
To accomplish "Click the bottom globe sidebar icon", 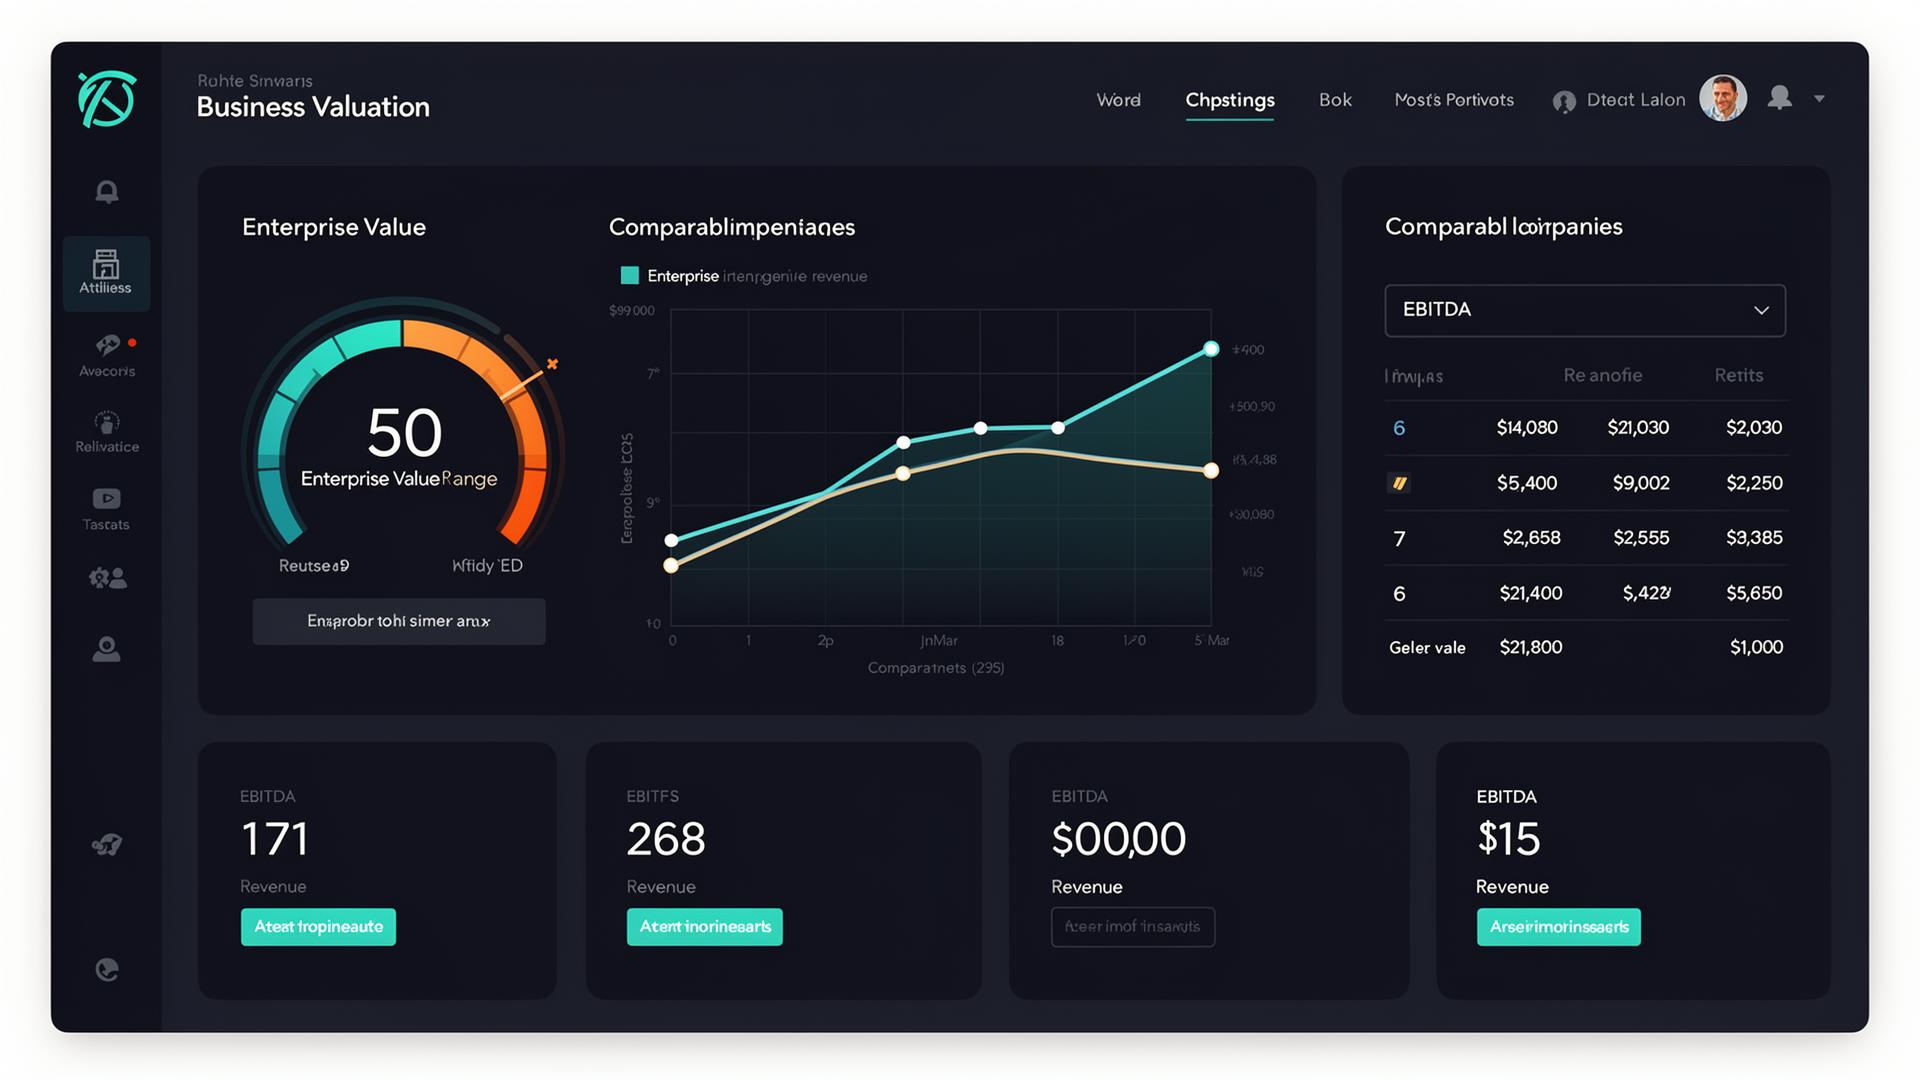I will 107,969.
